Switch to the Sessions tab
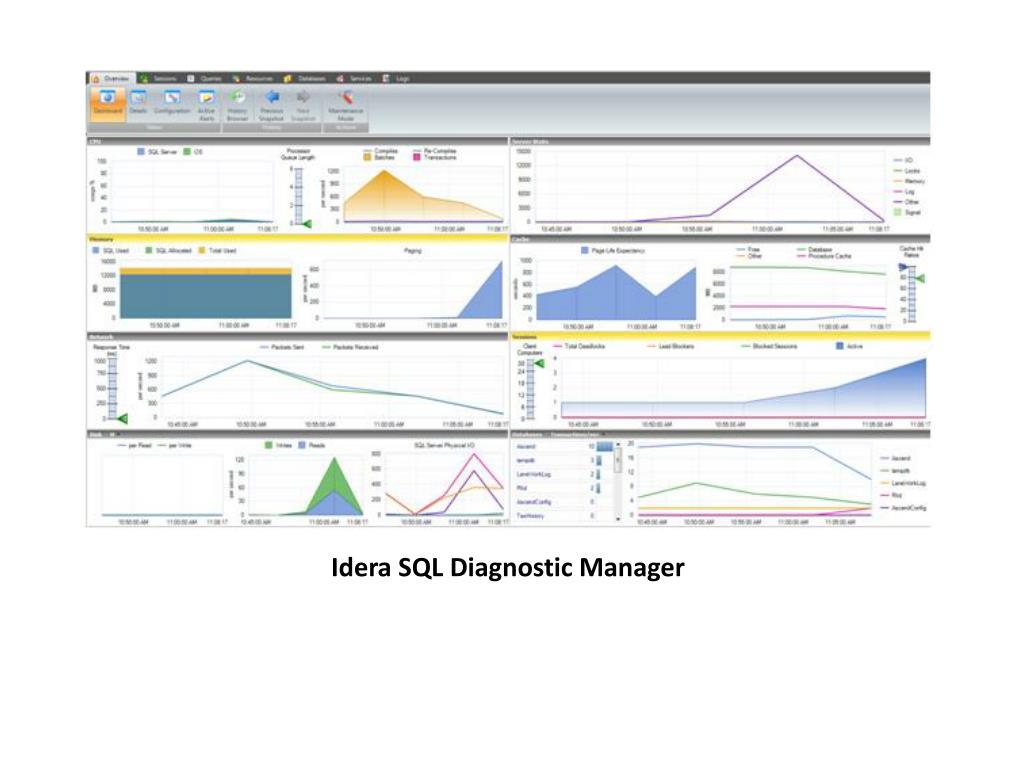This screenshot has height=768, width=1024. pyautogui.click(x=158, y=78)
